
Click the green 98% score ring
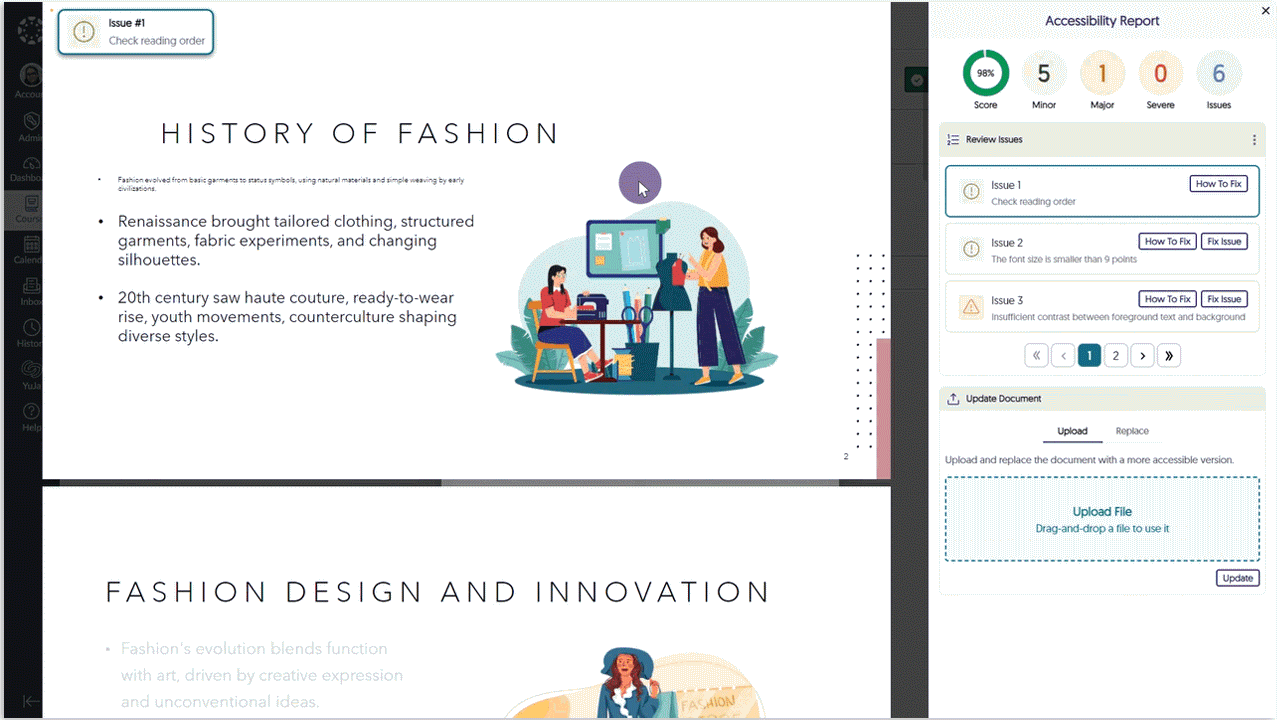click(x=985, y=74)
